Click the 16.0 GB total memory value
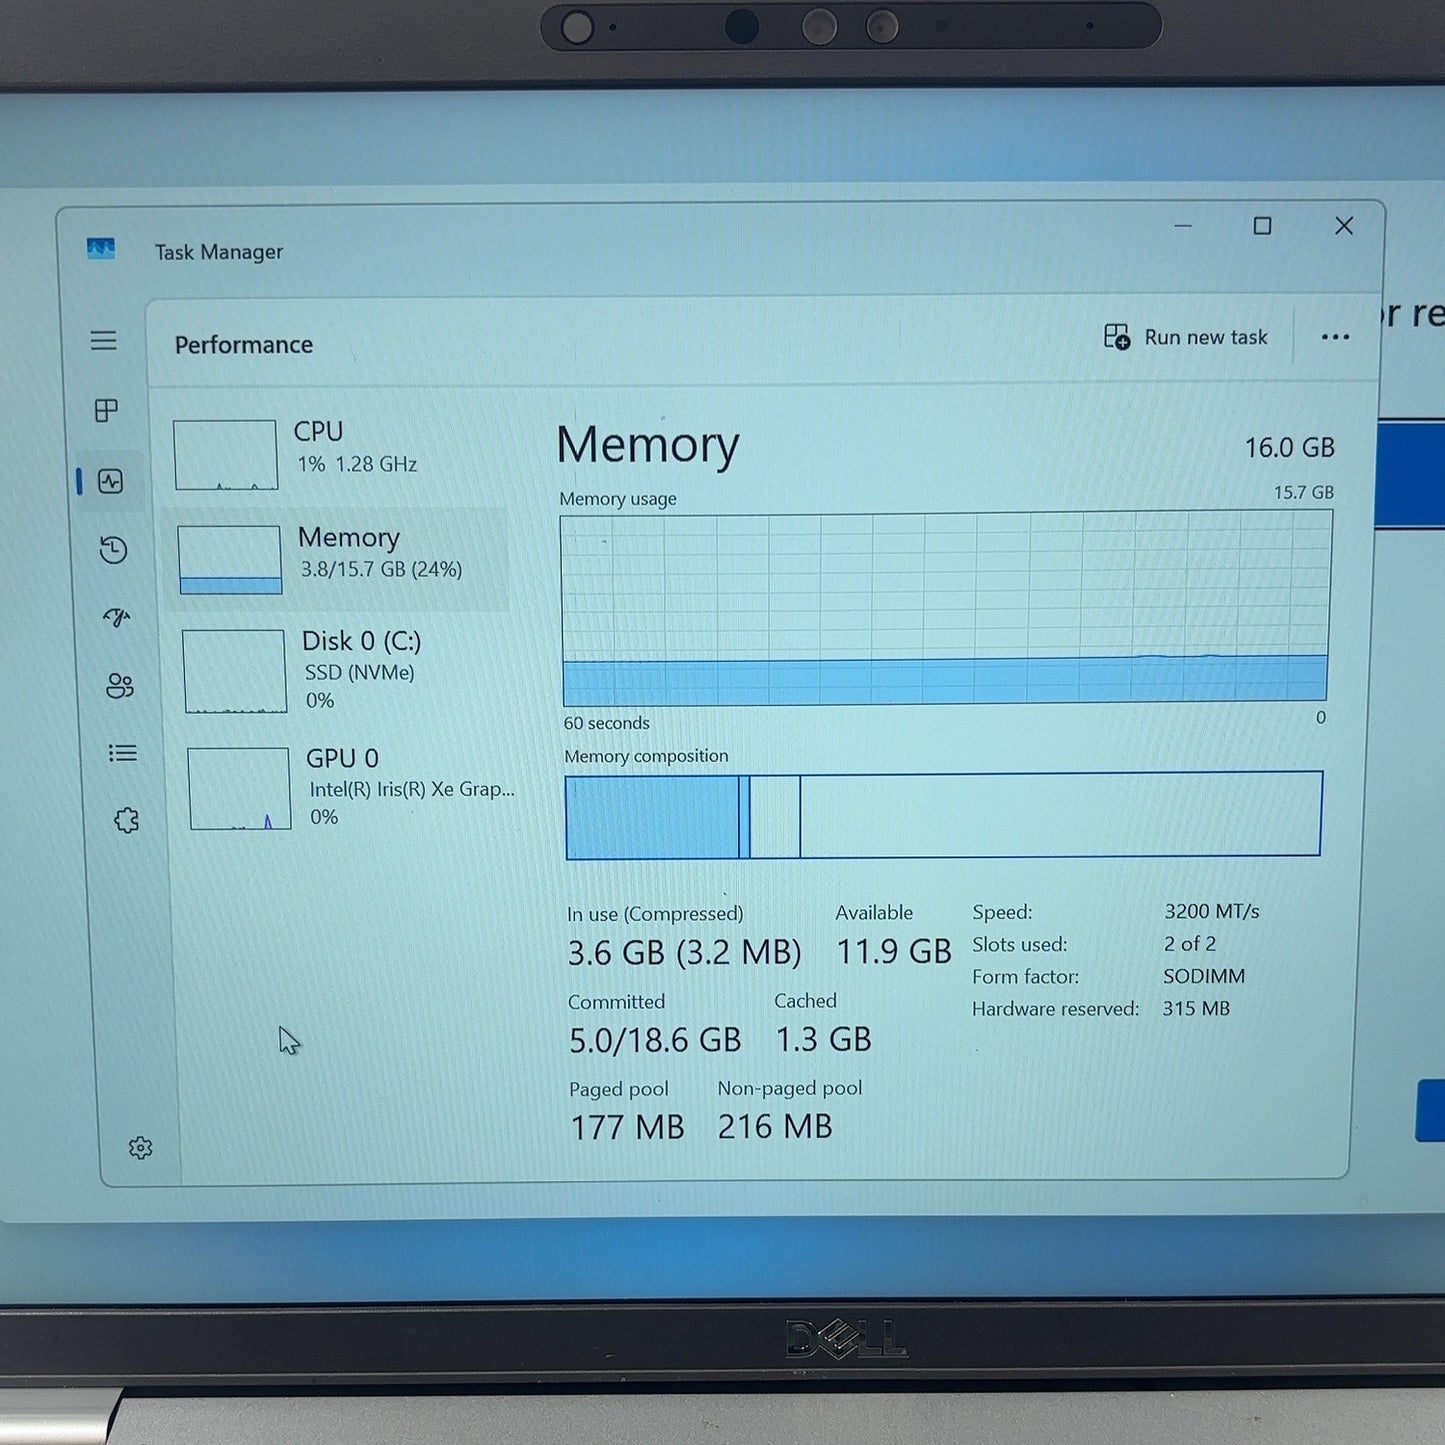The width and height of the screenshot is (1445, 1445). [1289, 448]
